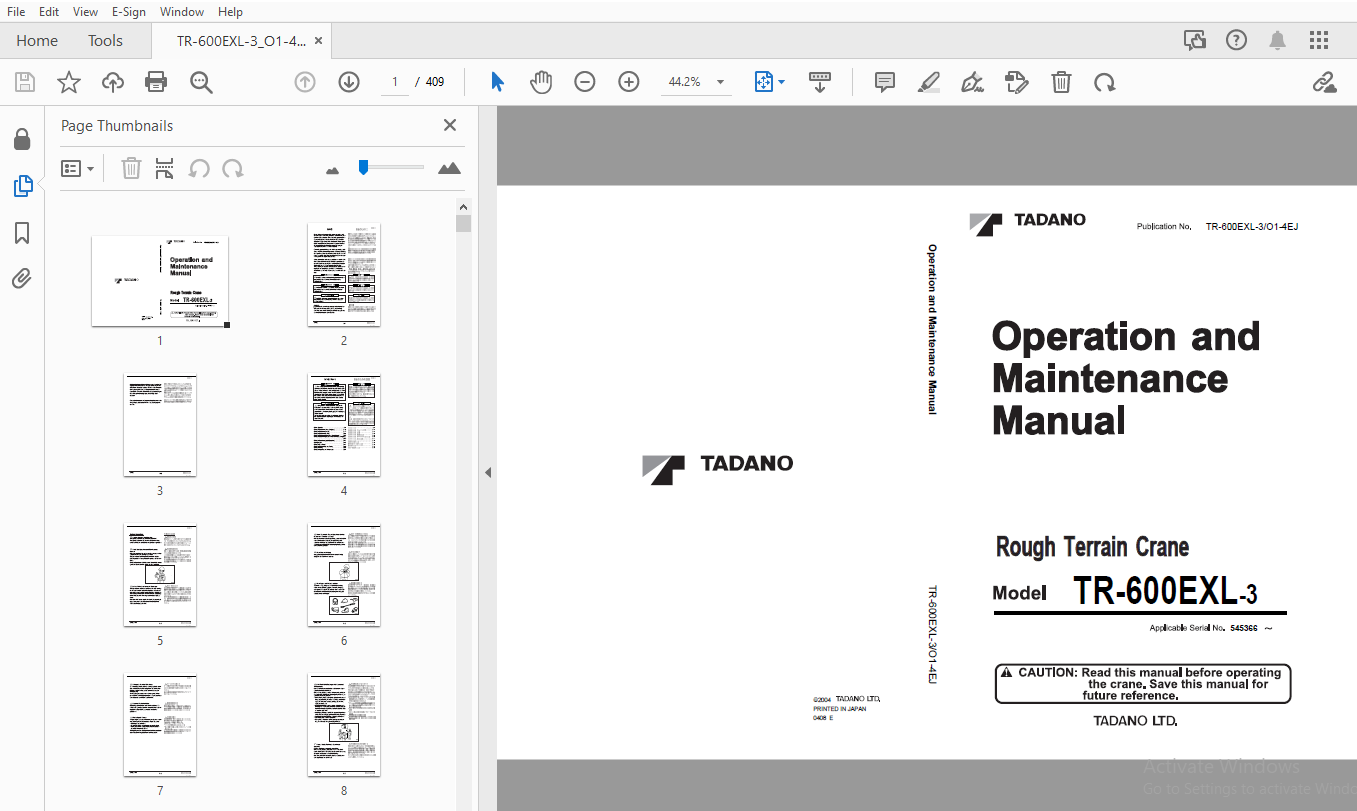This screenshot has height=811, width=1357.
Task: Open the Window menu
Action: tap(182, 11)
